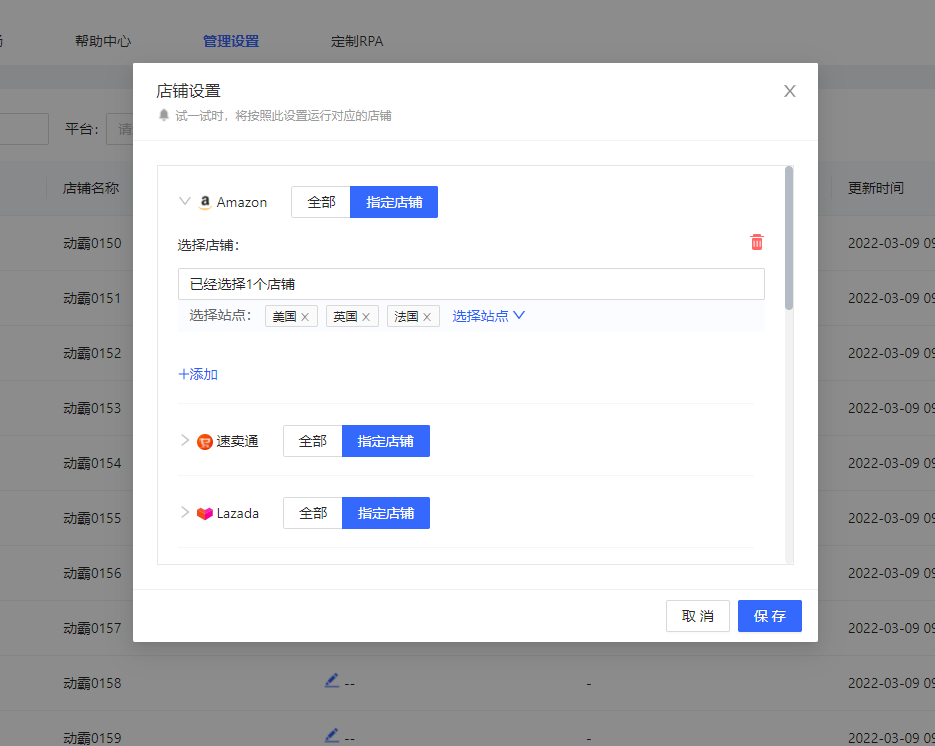
Task: Click the 动霸0154 row name
Action: click(92, 463)
